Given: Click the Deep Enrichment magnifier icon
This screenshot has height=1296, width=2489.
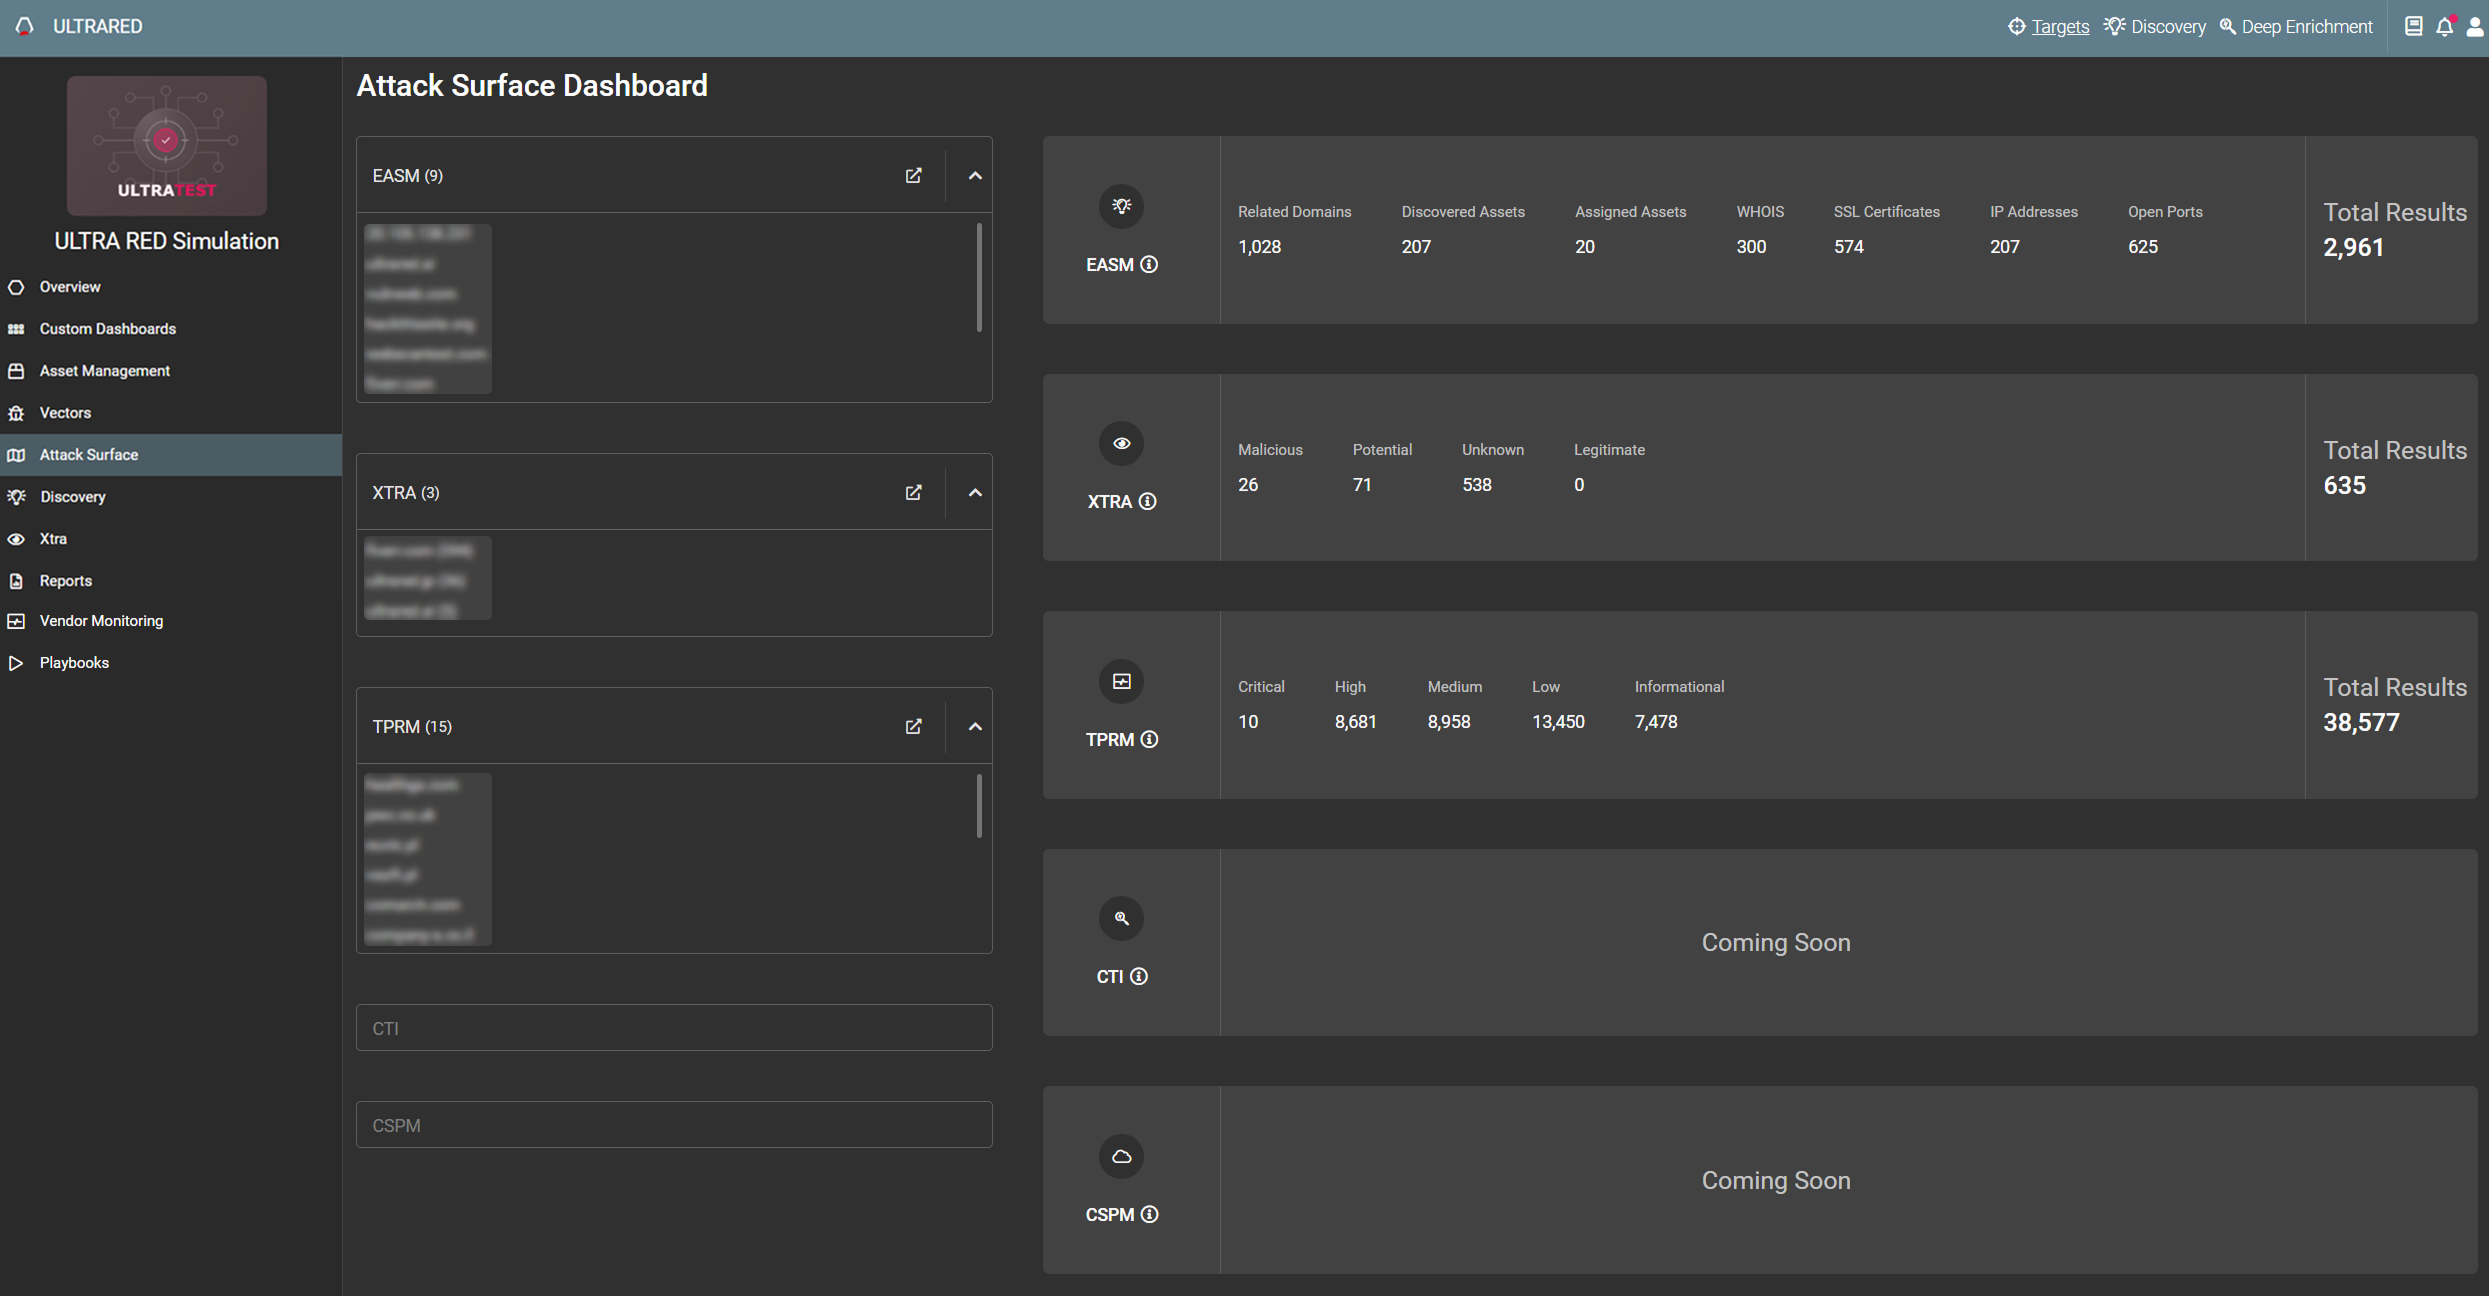Looking at the screenshot, I should point(2227,27).
